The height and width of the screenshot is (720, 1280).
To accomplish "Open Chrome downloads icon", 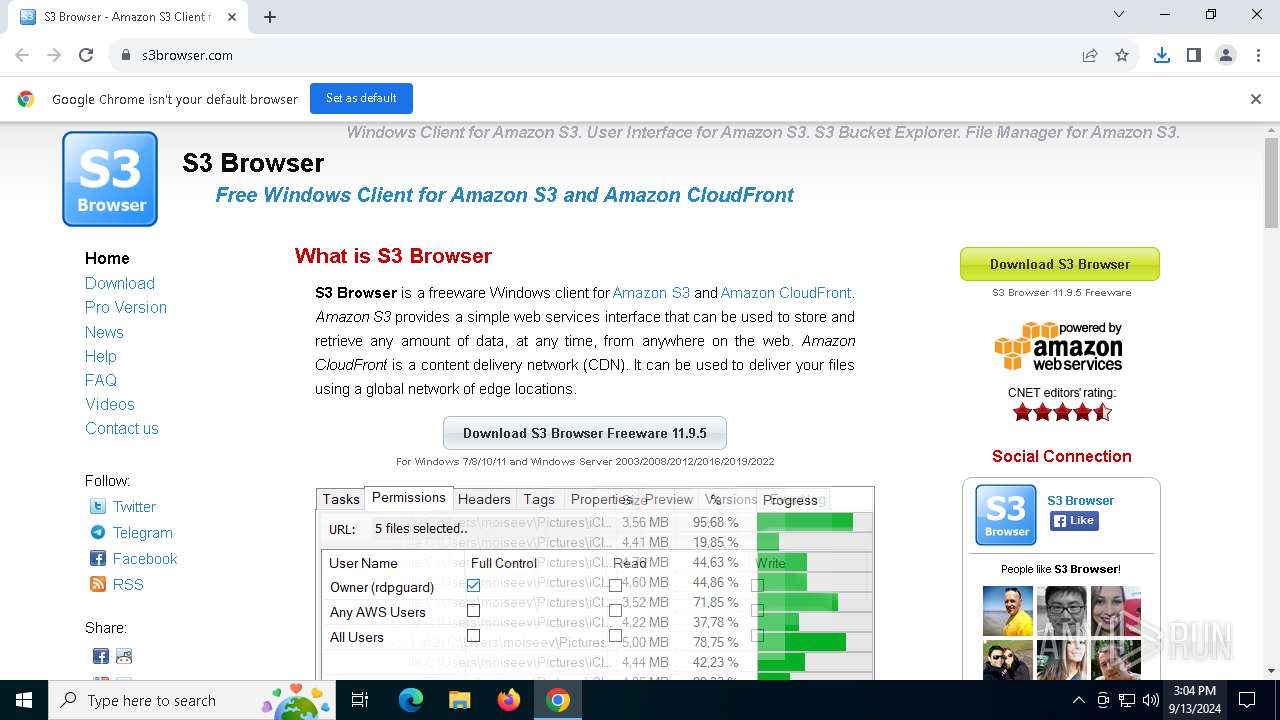I will point(1162,55).
